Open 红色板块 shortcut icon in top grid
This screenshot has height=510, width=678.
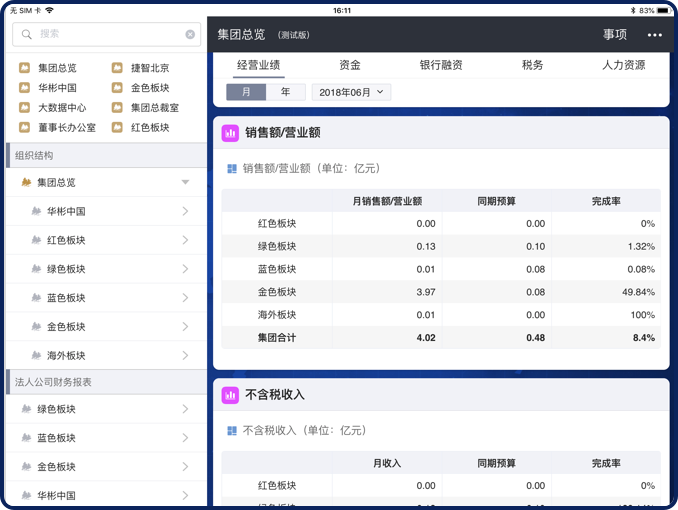(x=117, y=128)
